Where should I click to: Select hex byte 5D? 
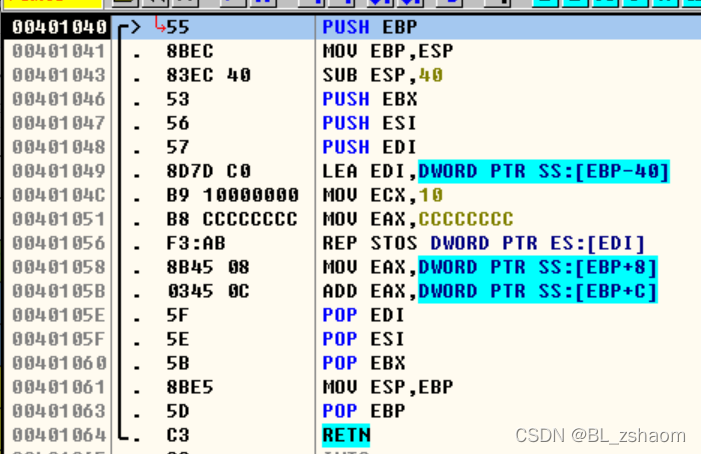point(178,412)
